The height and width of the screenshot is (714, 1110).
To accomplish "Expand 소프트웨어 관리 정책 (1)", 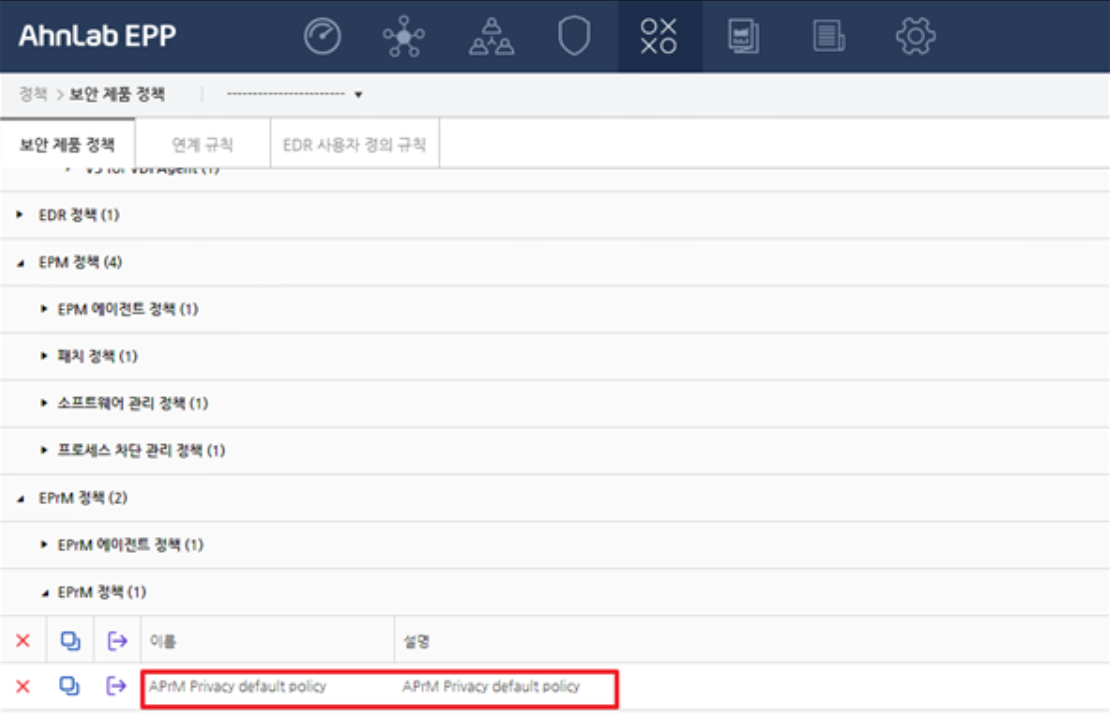I will pyautogui.click(x=44, y=403).
